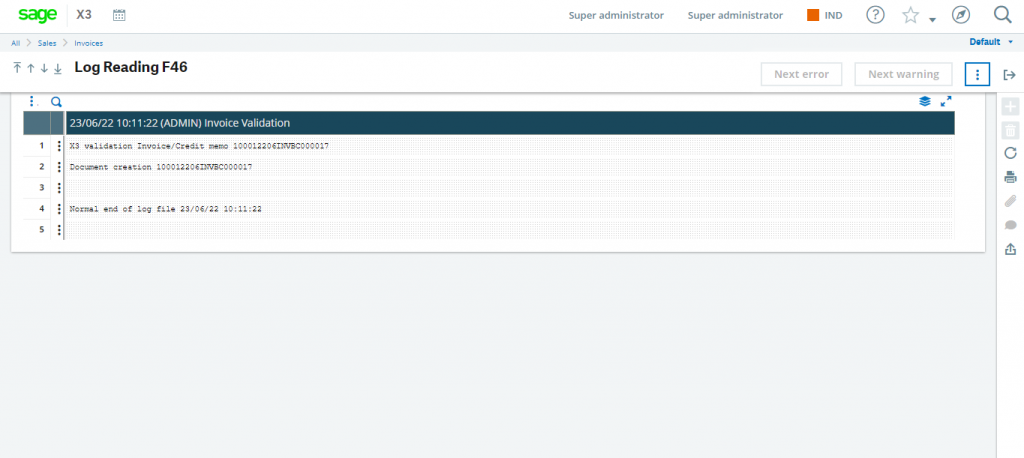
Task: Go to last record arrow
Action: (57, 68)
